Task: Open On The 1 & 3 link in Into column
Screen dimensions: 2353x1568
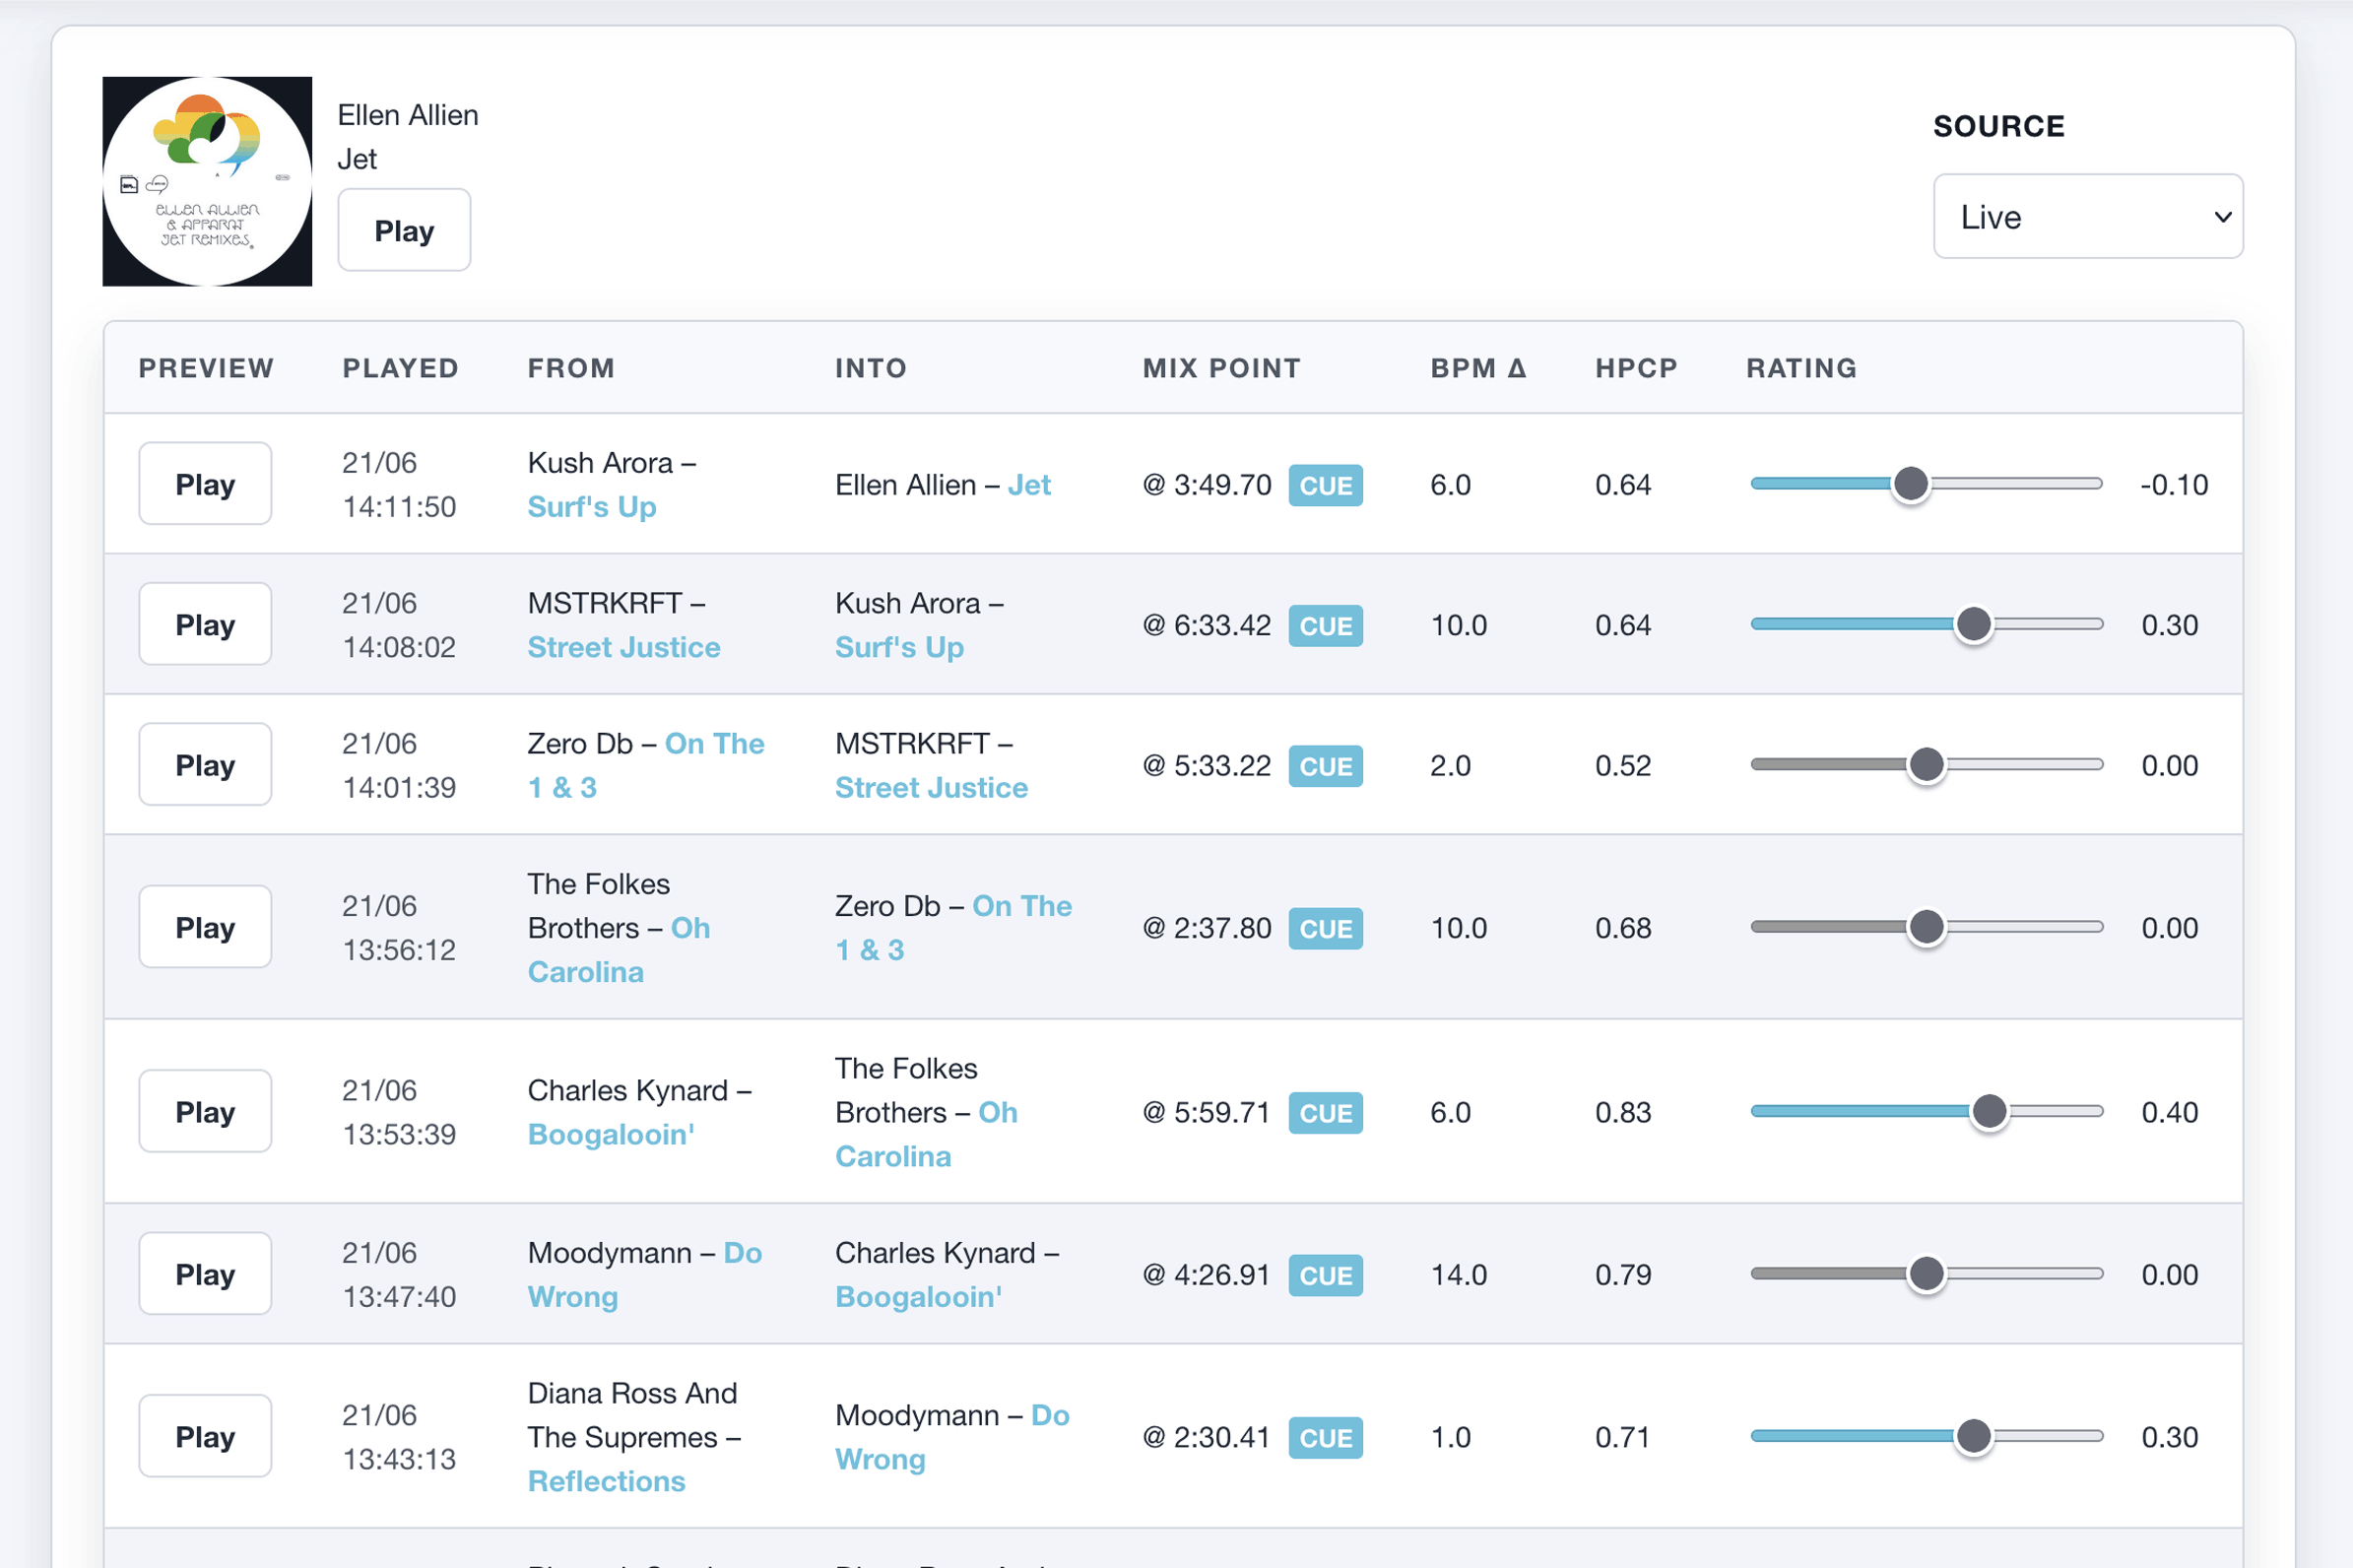Action: (953, 928)
